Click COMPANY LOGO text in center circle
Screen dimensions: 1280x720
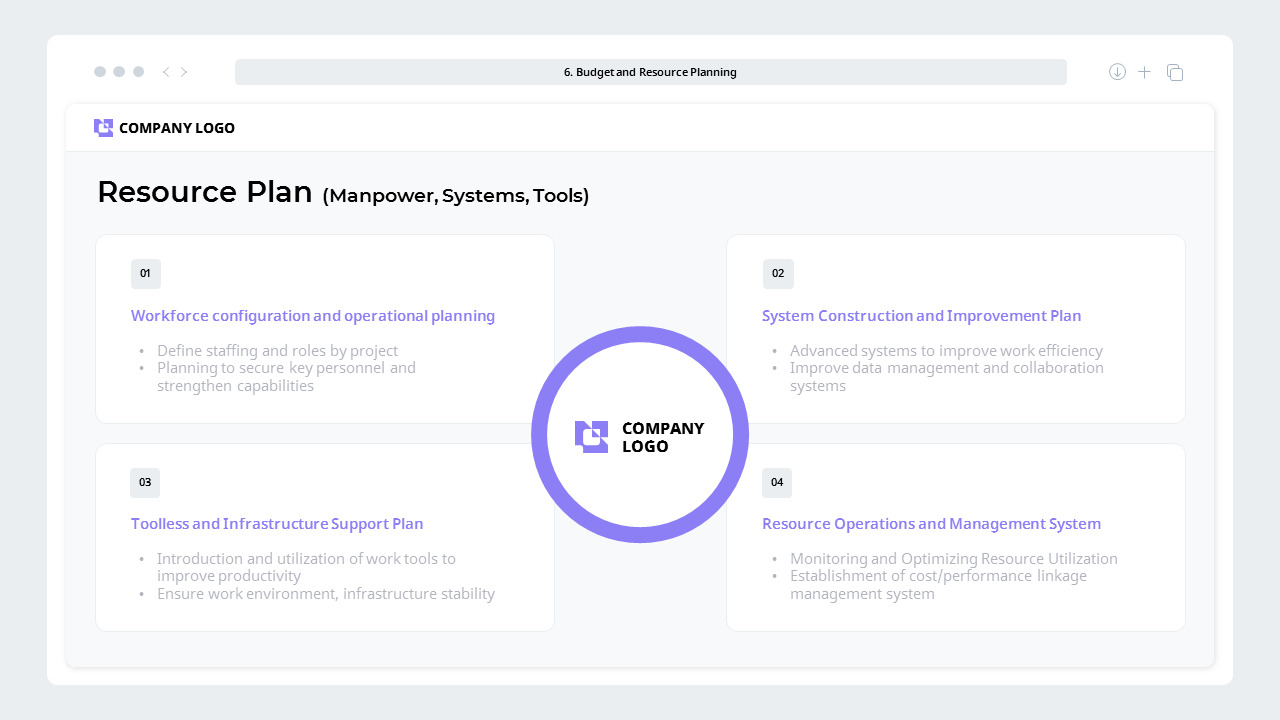[663, 437]
